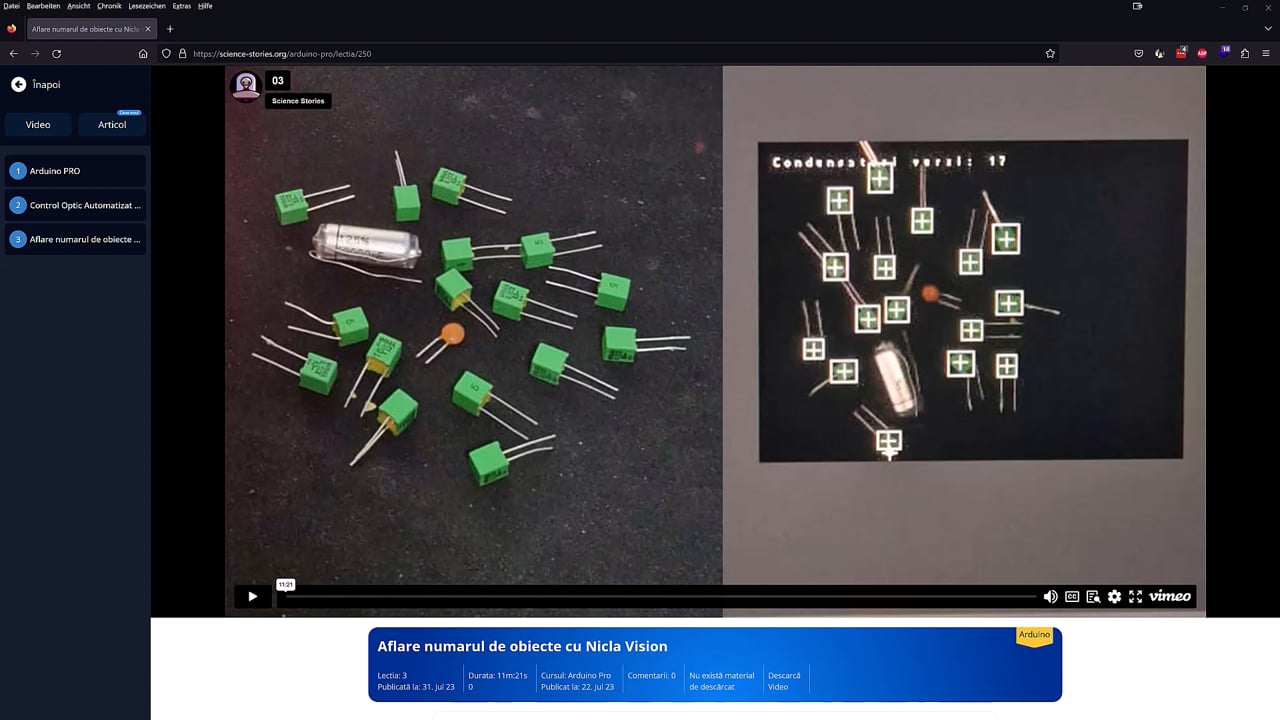Click the science-stories.org address bar
Viewport: 1280px width, 720px height.
click(610, 53)
